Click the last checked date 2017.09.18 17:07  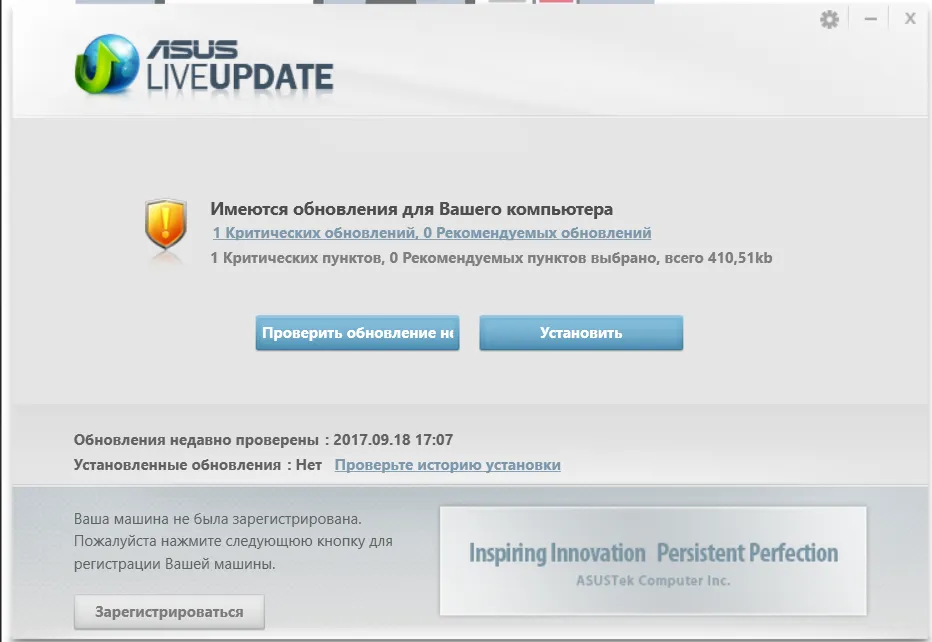click(393, 440)
